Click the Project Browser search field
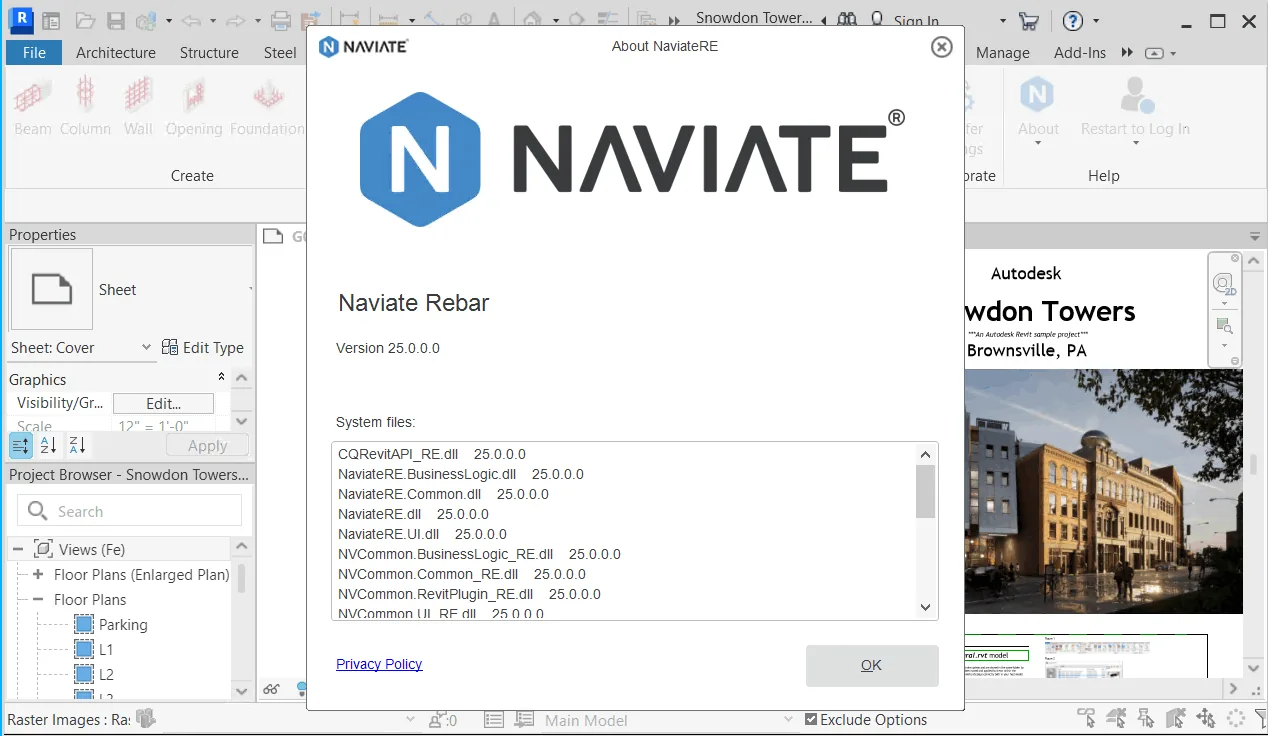 click(x=130, y=511)
